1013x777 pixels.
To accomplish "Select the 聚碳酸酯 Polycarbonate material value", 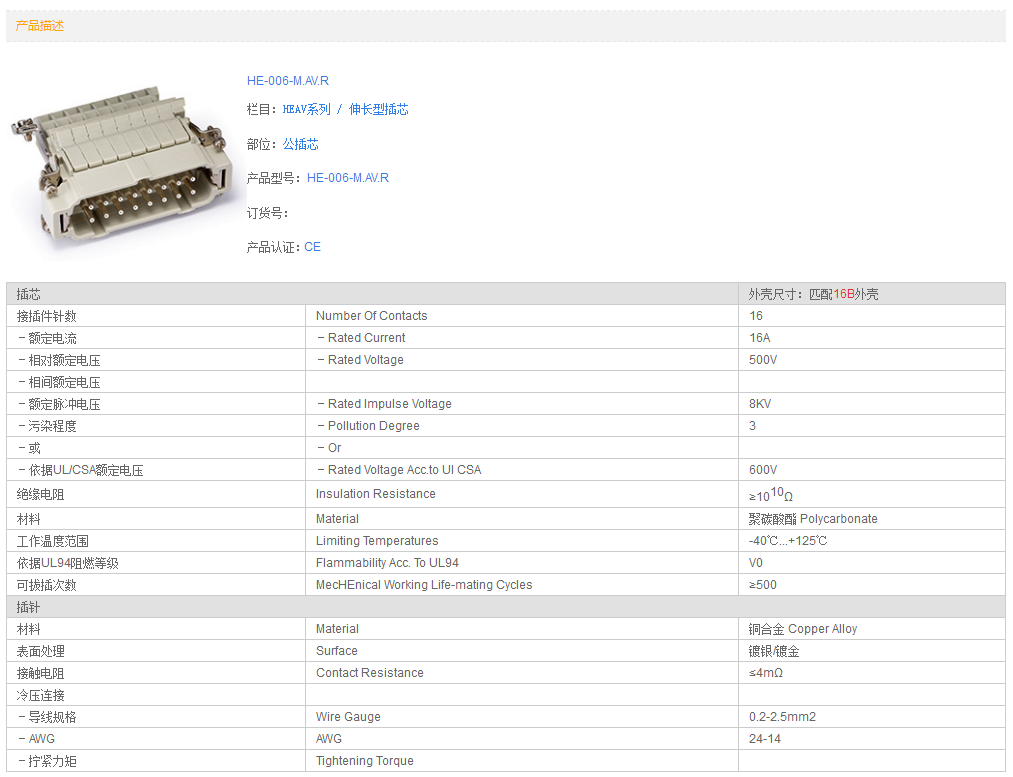I will click(x=812, y=519).
